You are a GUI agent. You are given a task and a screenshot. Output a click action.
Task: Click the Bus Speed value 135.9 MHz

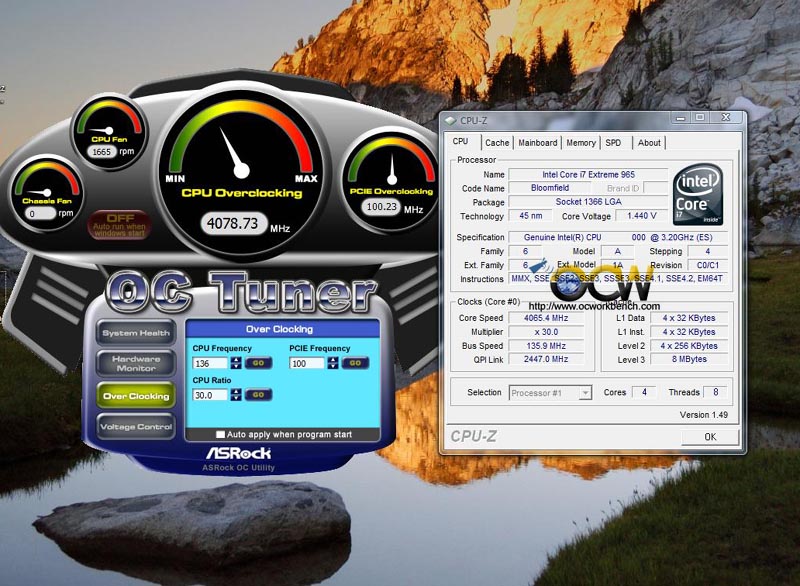(x=546, y=345)
